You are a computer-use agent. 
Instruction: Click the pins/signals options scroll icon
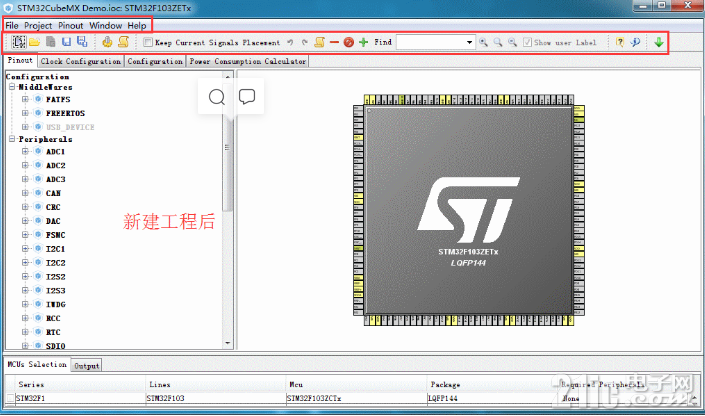point(319,42)
